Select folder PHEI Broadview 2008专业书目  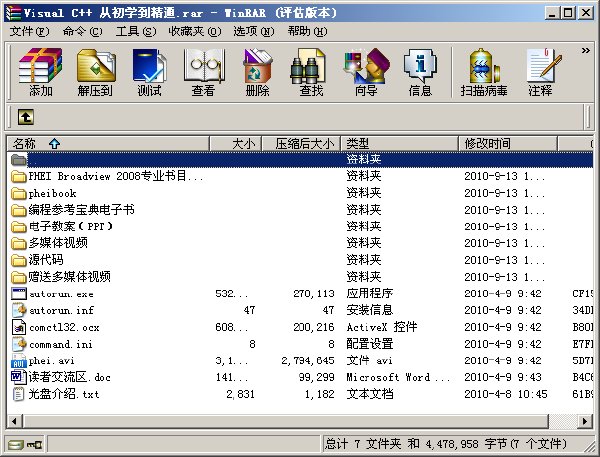coord(300,176)
